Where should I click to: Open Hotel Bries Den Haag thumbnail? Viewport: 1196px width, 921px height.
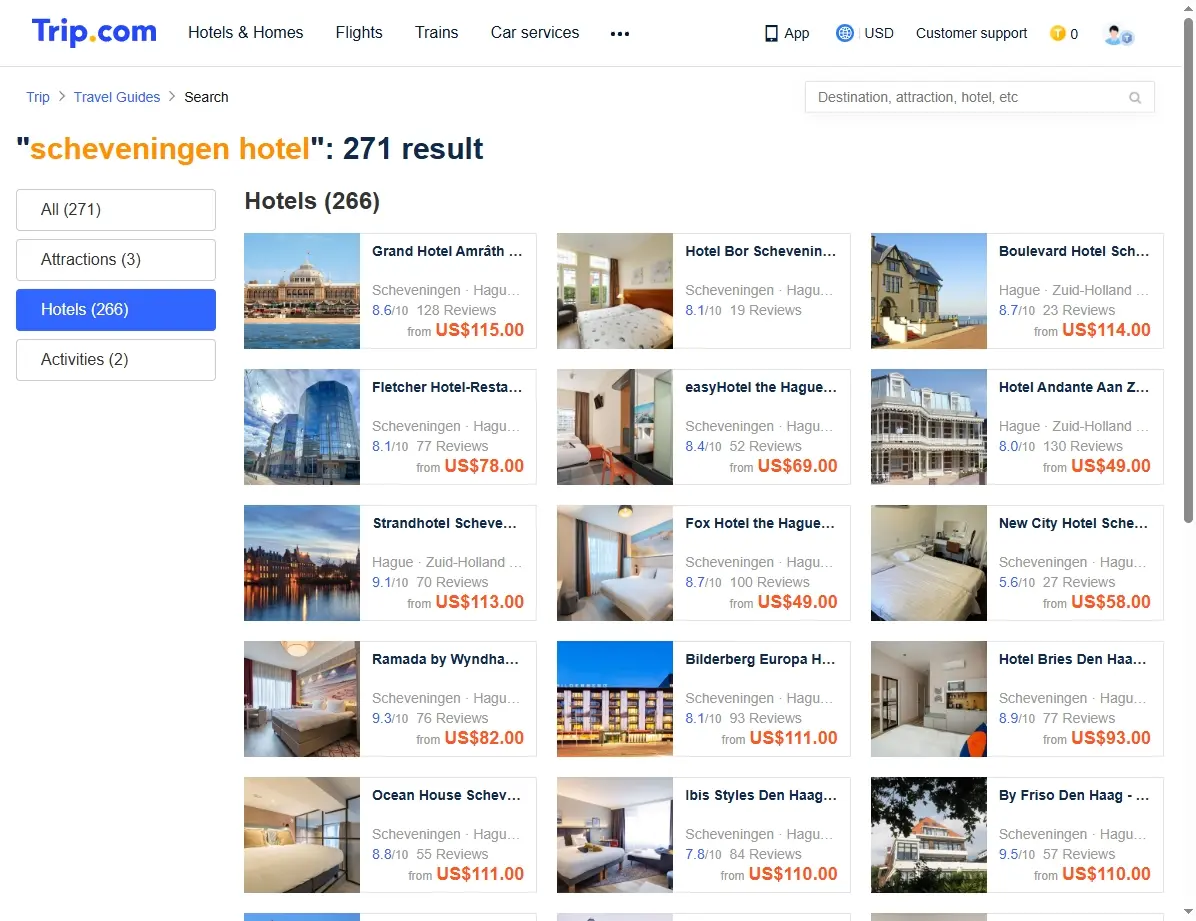coord(929,699)
